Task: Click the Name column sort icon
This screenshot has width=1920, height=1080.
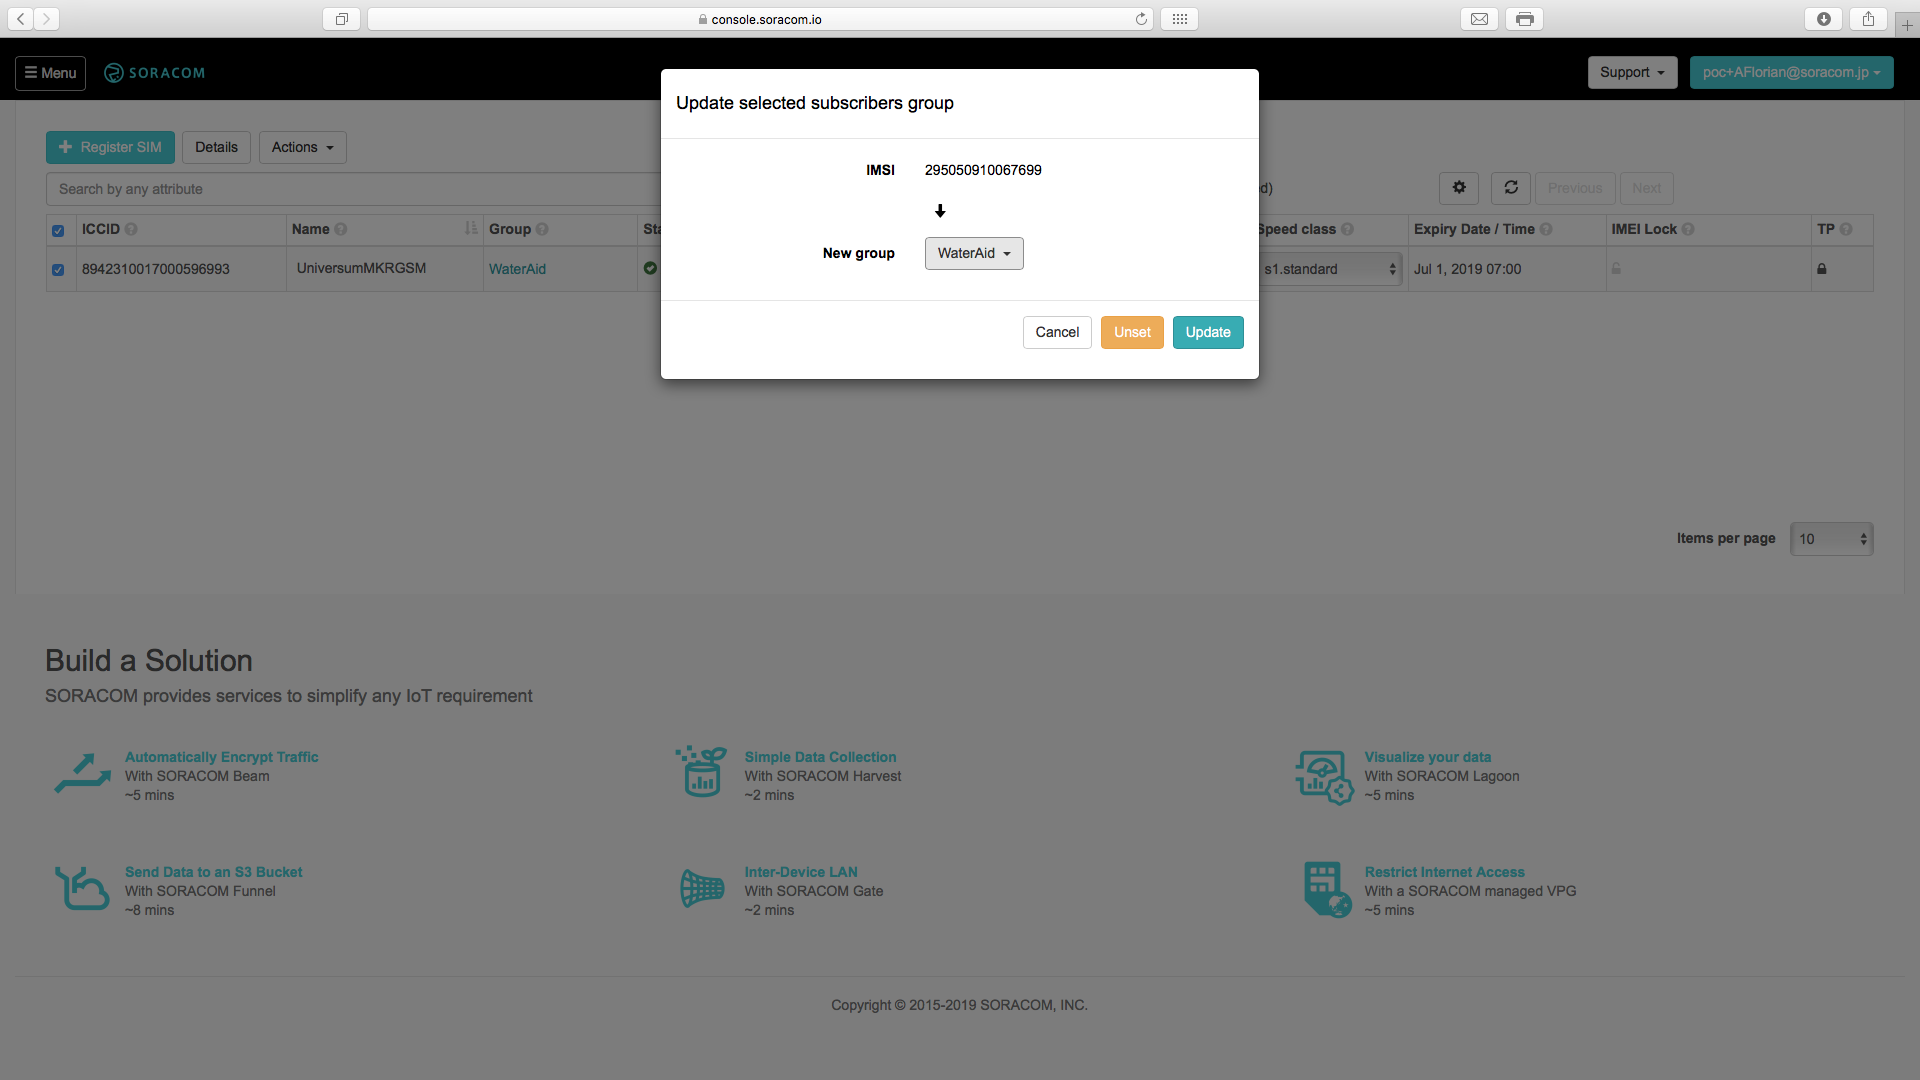Action: (471, 229)
